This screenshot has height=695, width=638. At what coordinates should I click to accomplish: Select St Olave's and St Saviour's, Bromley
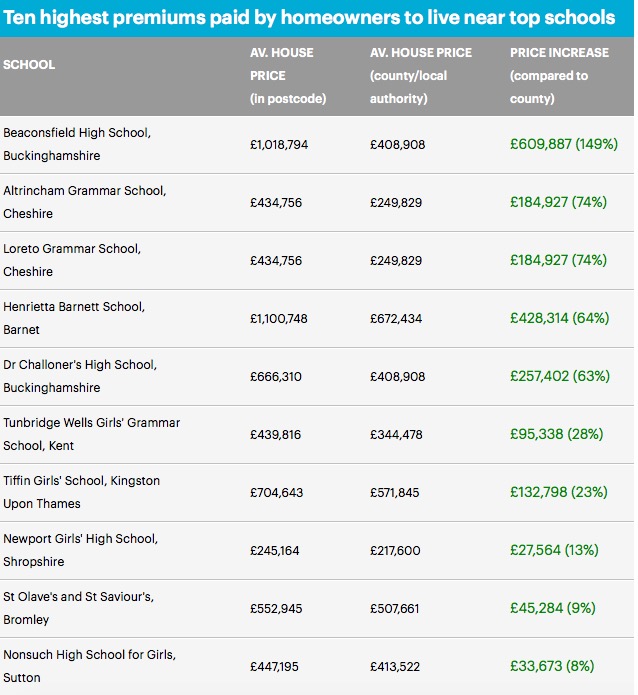pos(78,608)
